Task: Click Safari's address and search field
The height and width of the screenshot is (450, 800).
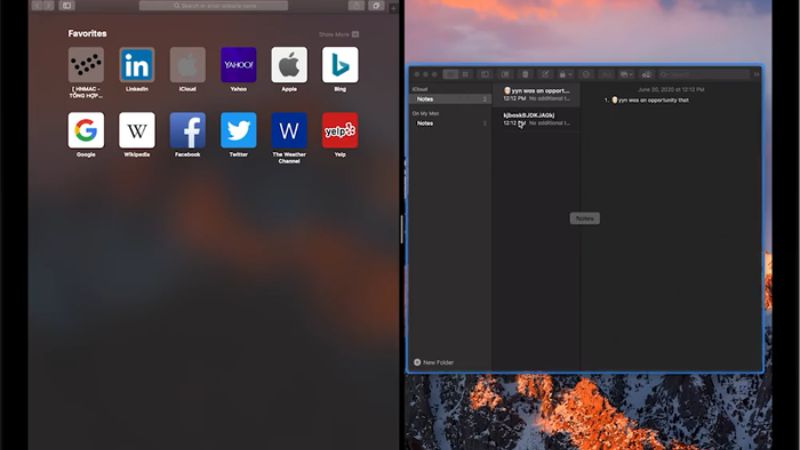Action: point(213,6)
